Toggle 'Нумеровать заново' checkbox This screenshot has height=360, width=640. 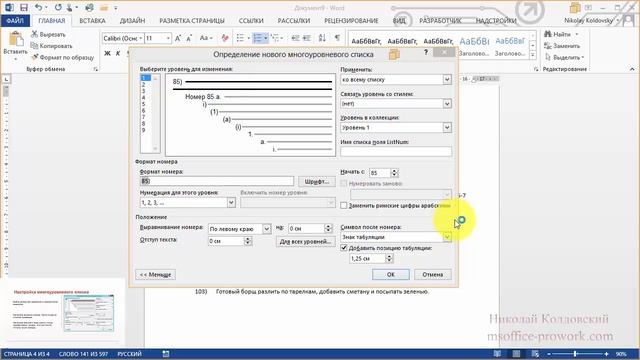[x=344, y=184]
